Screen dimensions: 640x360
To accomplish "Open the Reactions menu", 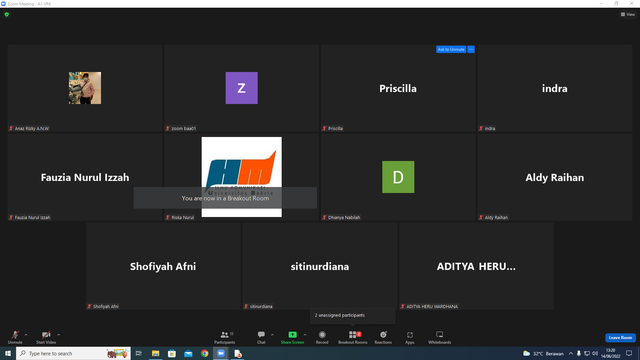I will pos(383,337).
